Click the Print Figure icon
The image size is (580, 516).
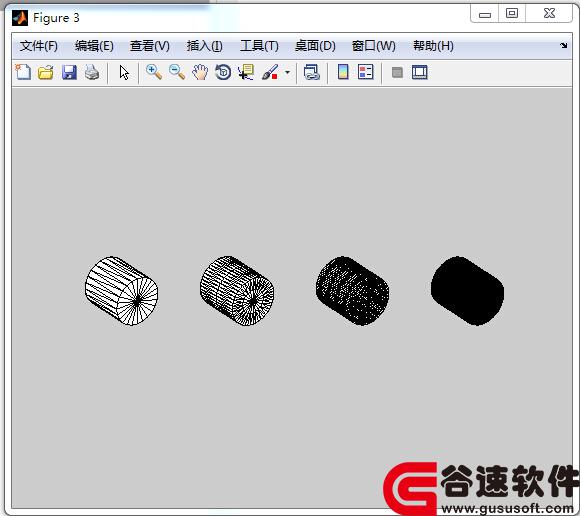pyautogui.click(x=92, y=72)
